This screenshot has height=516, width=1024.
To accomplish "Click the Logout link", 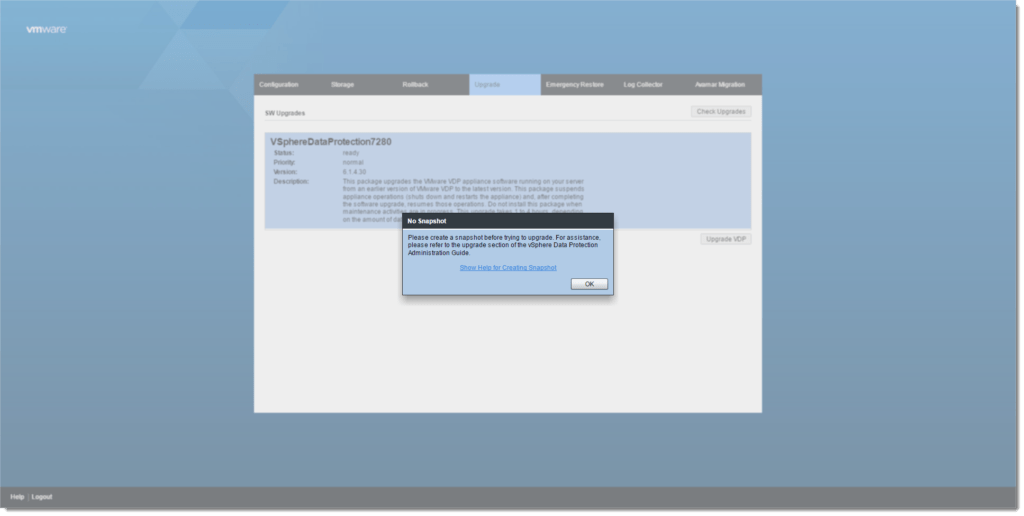I will 42,497.
